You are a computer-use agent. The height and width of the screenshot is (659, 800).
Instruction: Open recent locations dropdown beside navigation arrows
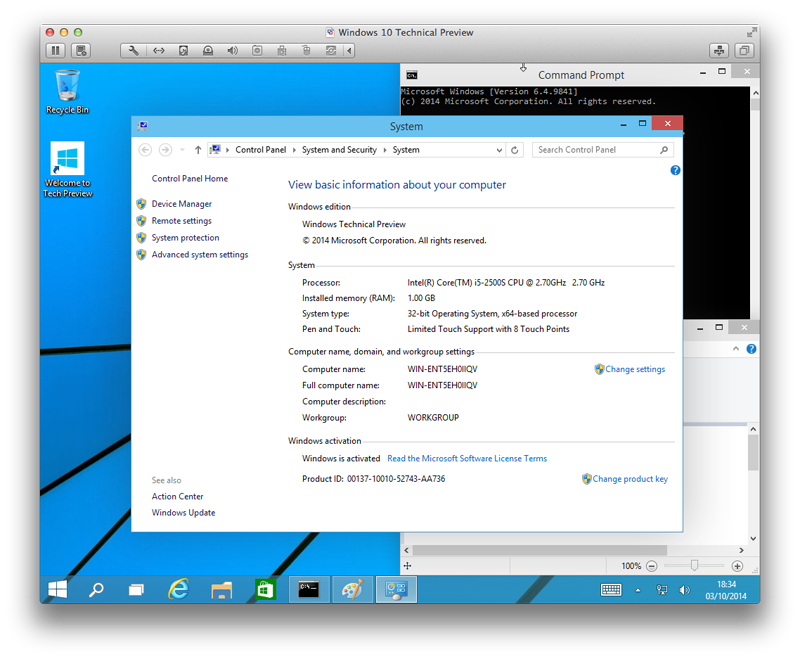[x=183, y=150]
